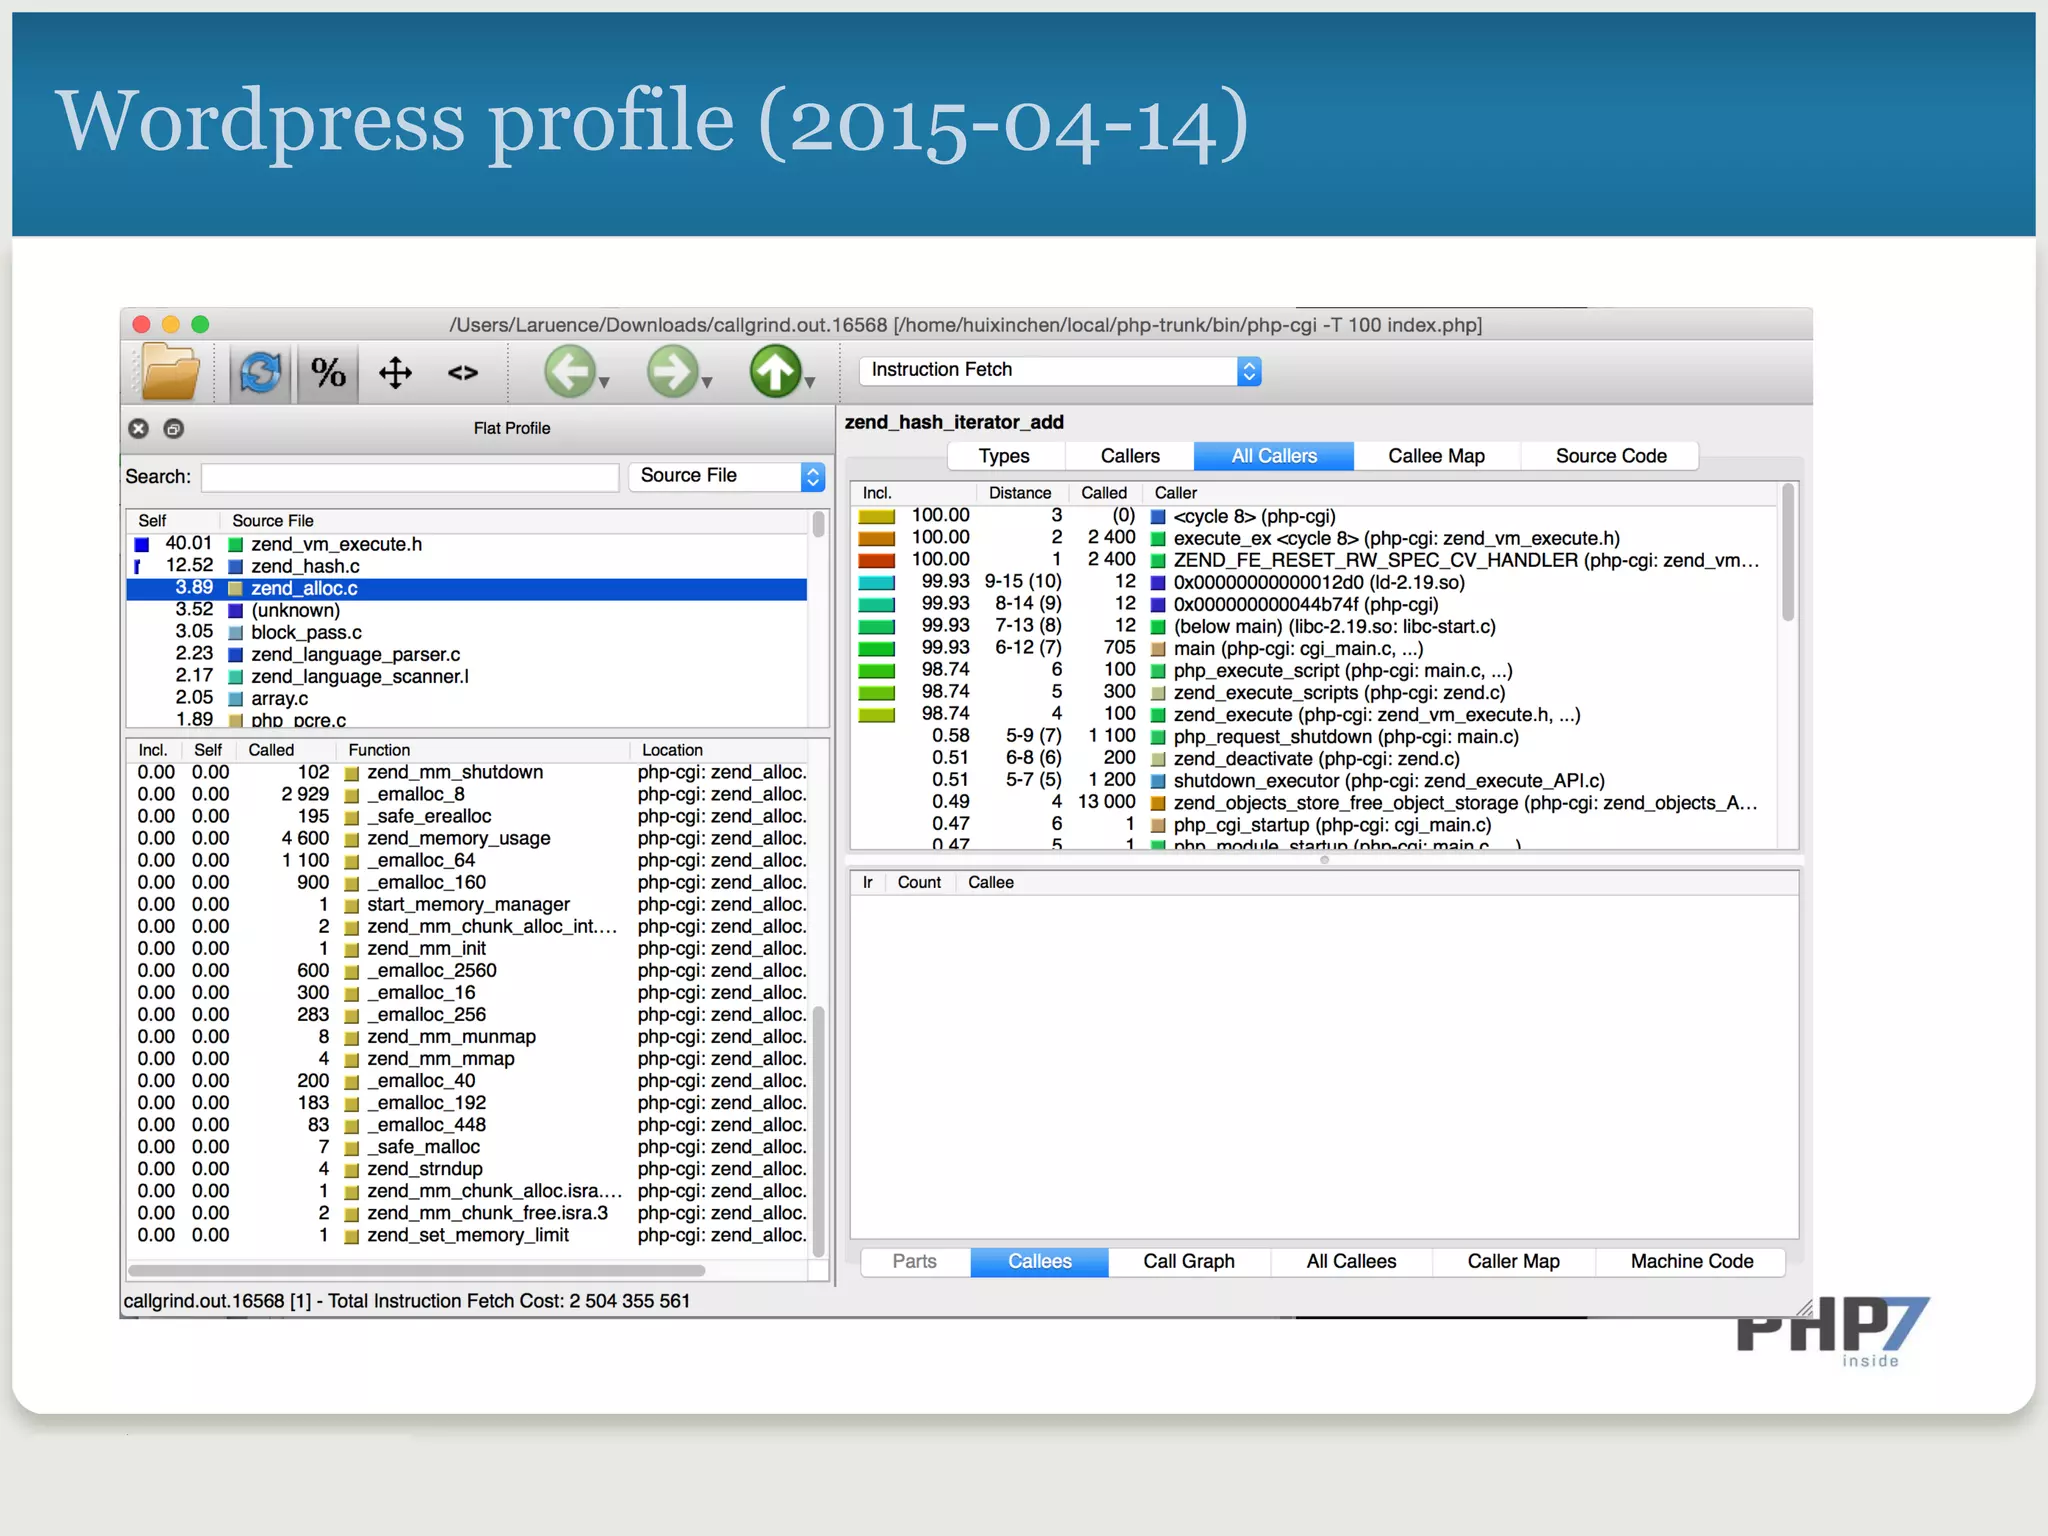Screen dimensions: 2048x1536
Task: Select zend_memory_usage function row
Action: (x=467, y=838)
